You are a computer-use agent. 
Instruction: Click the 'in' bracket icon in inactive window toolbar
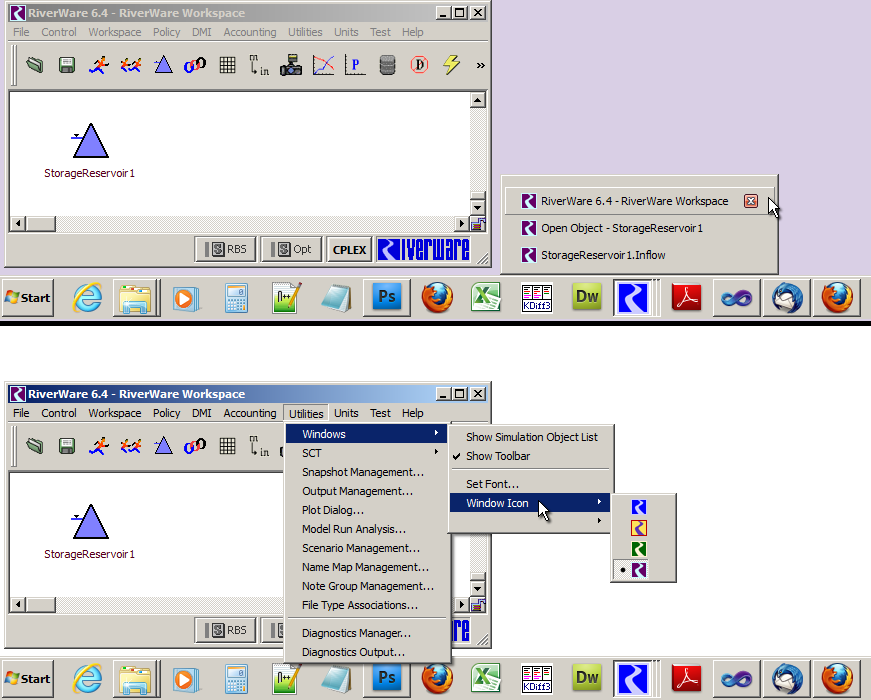259,65
